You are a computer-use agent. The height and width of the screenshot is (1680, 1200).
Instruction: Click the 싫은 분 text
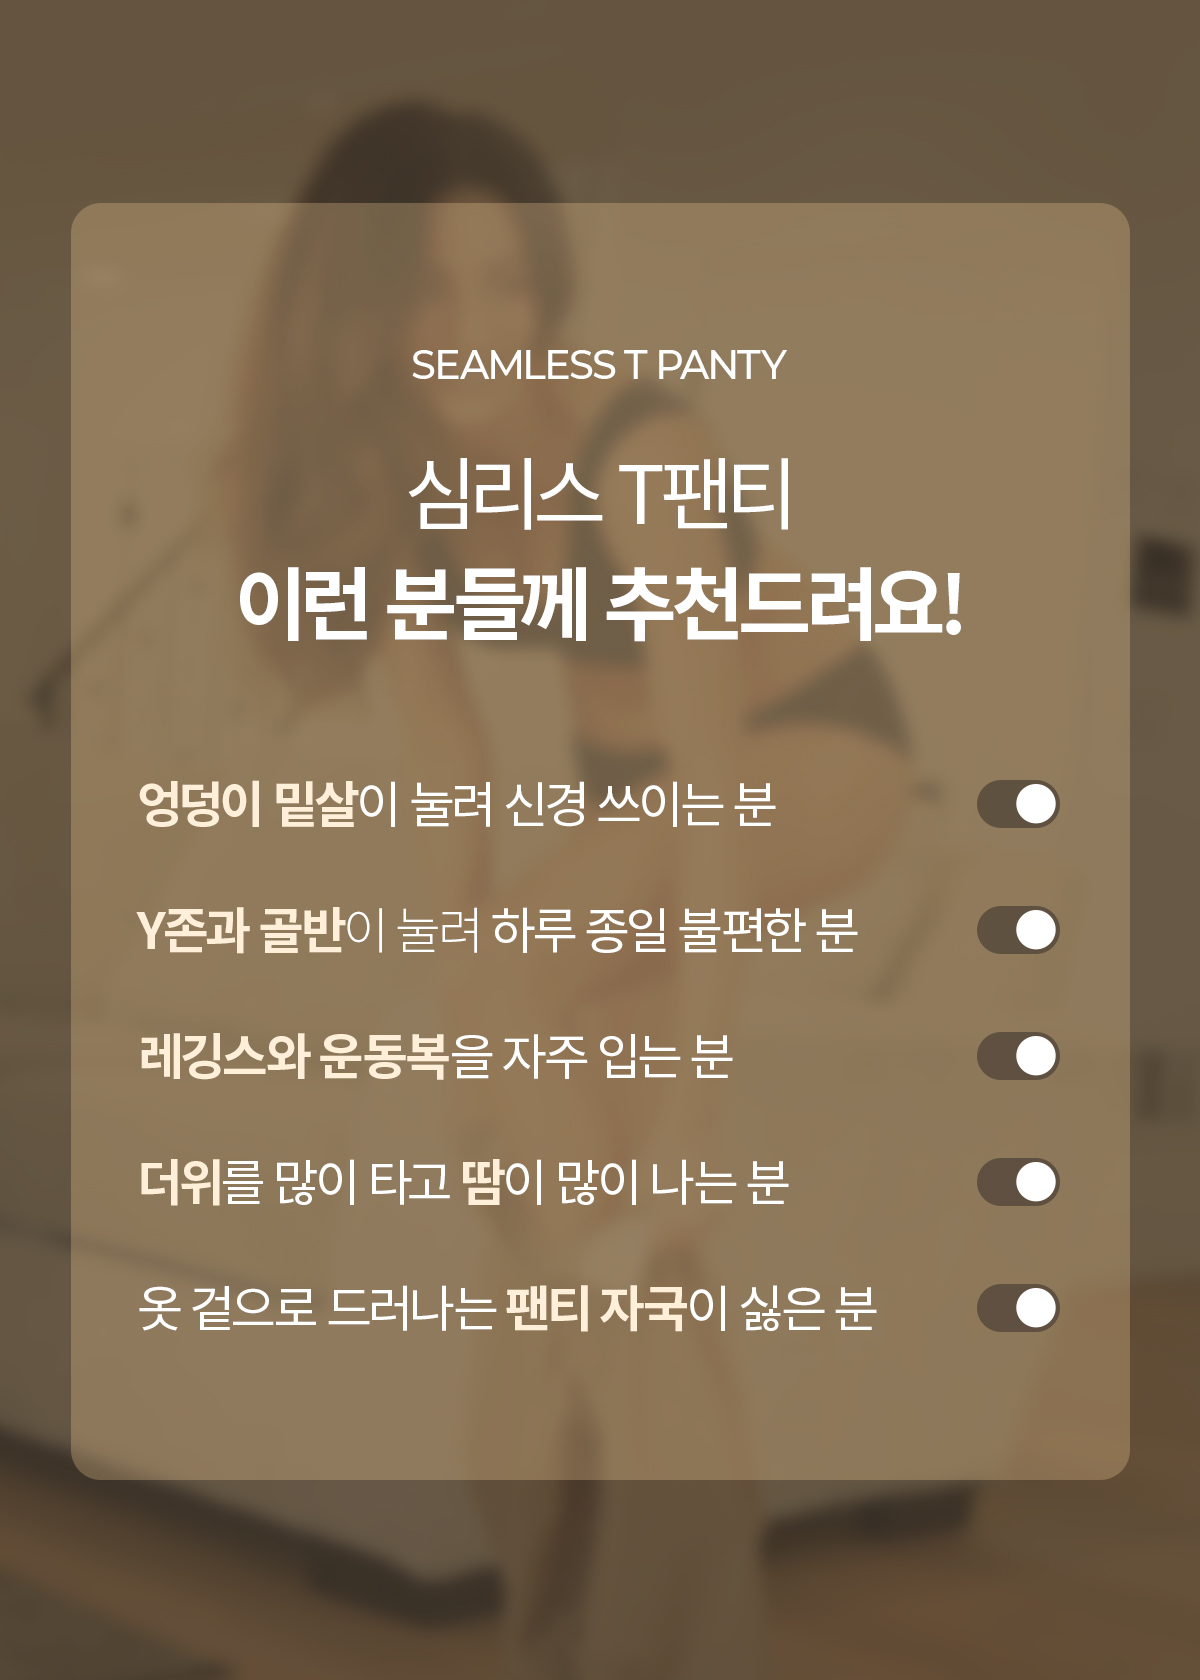point(808,1308)
